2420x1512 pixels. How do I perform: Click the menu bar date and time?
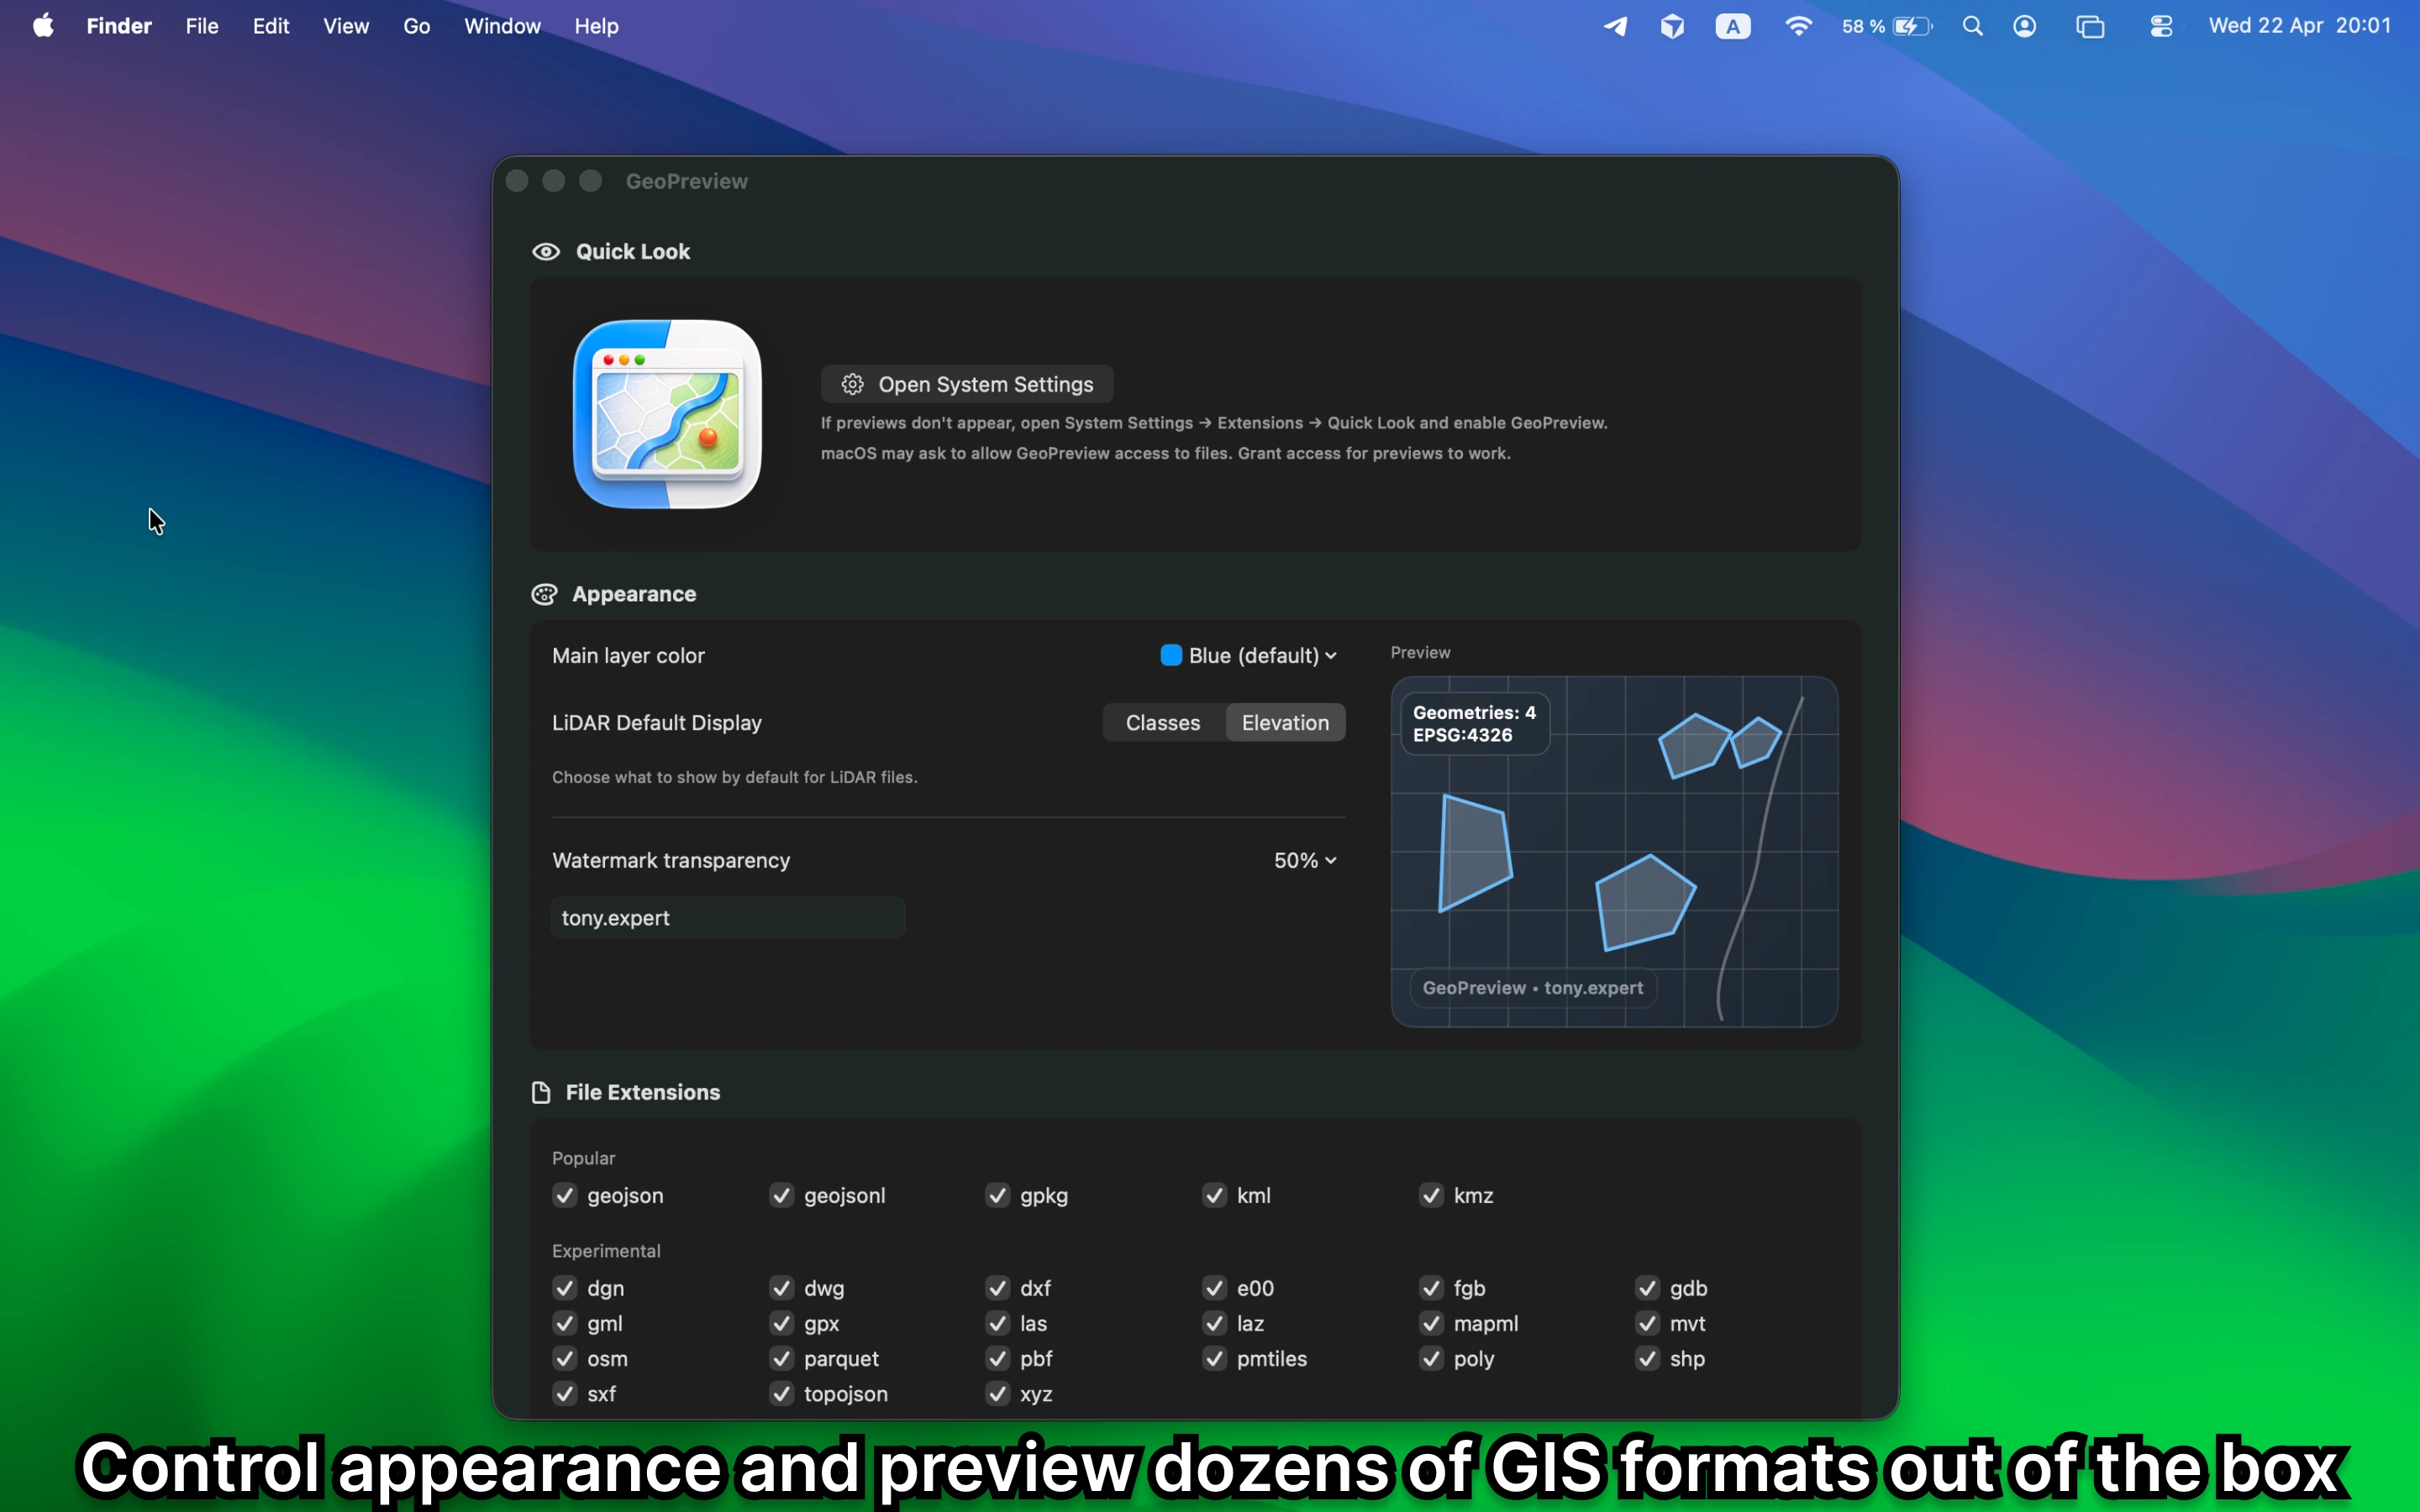2300,26
